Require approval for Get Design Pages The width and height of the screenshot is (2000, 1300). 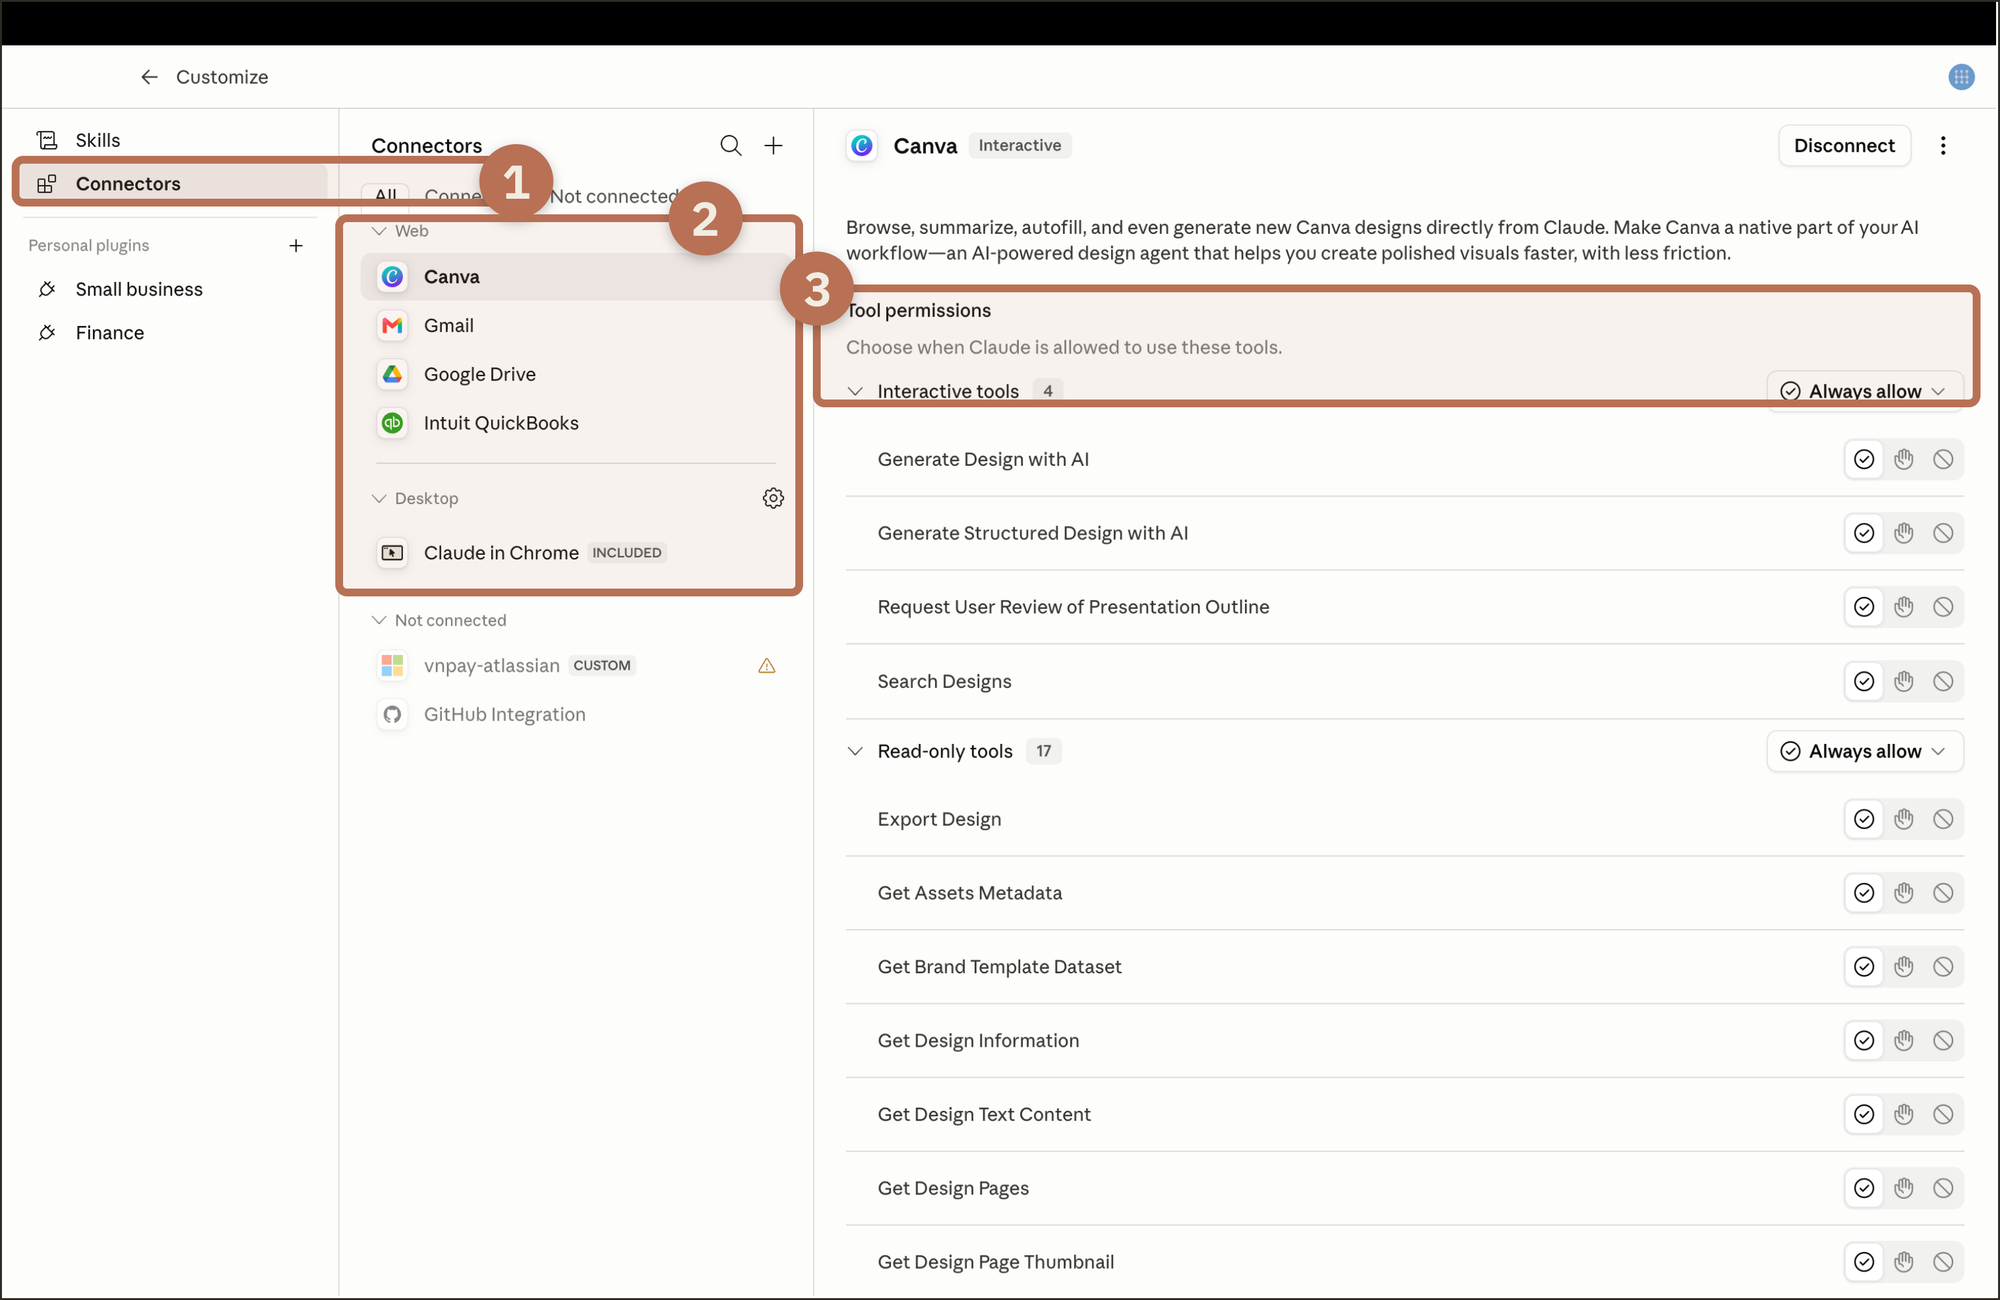pyautogui.click(x=1904, y=1188)
